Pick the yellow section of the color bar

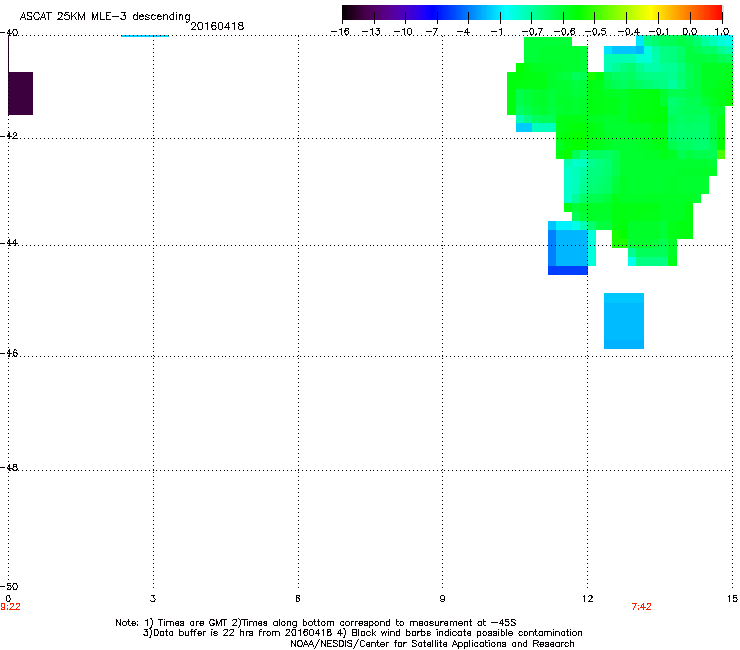click(651, 12)
